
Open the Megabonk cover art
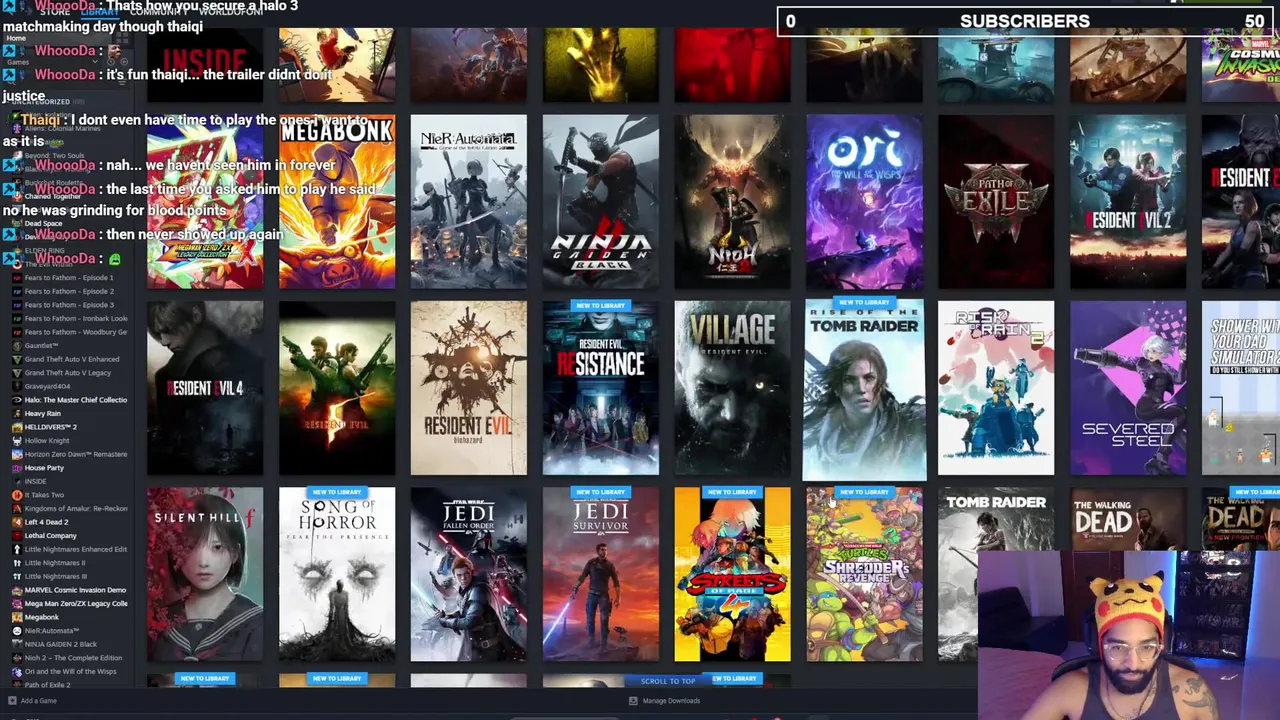(x=337, y=201)
